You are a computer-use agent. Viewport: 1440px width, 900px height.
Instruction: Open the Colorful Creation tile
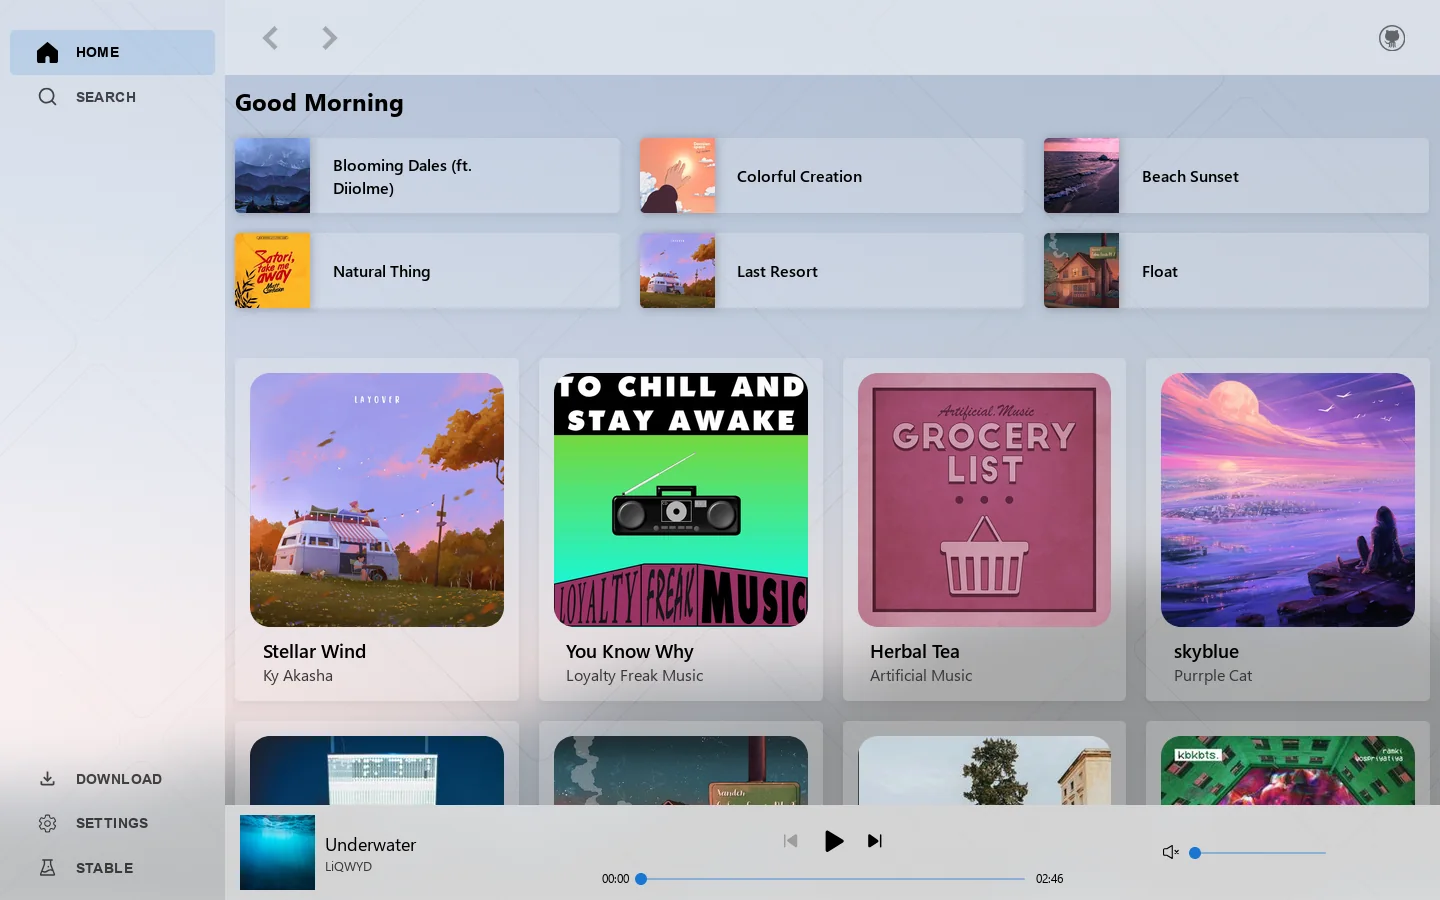point(832,176)
